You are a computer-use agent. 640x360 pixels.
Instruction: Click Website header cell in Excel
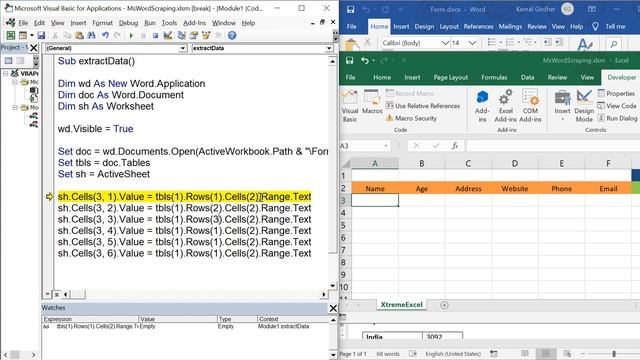(x=515, y=189)
